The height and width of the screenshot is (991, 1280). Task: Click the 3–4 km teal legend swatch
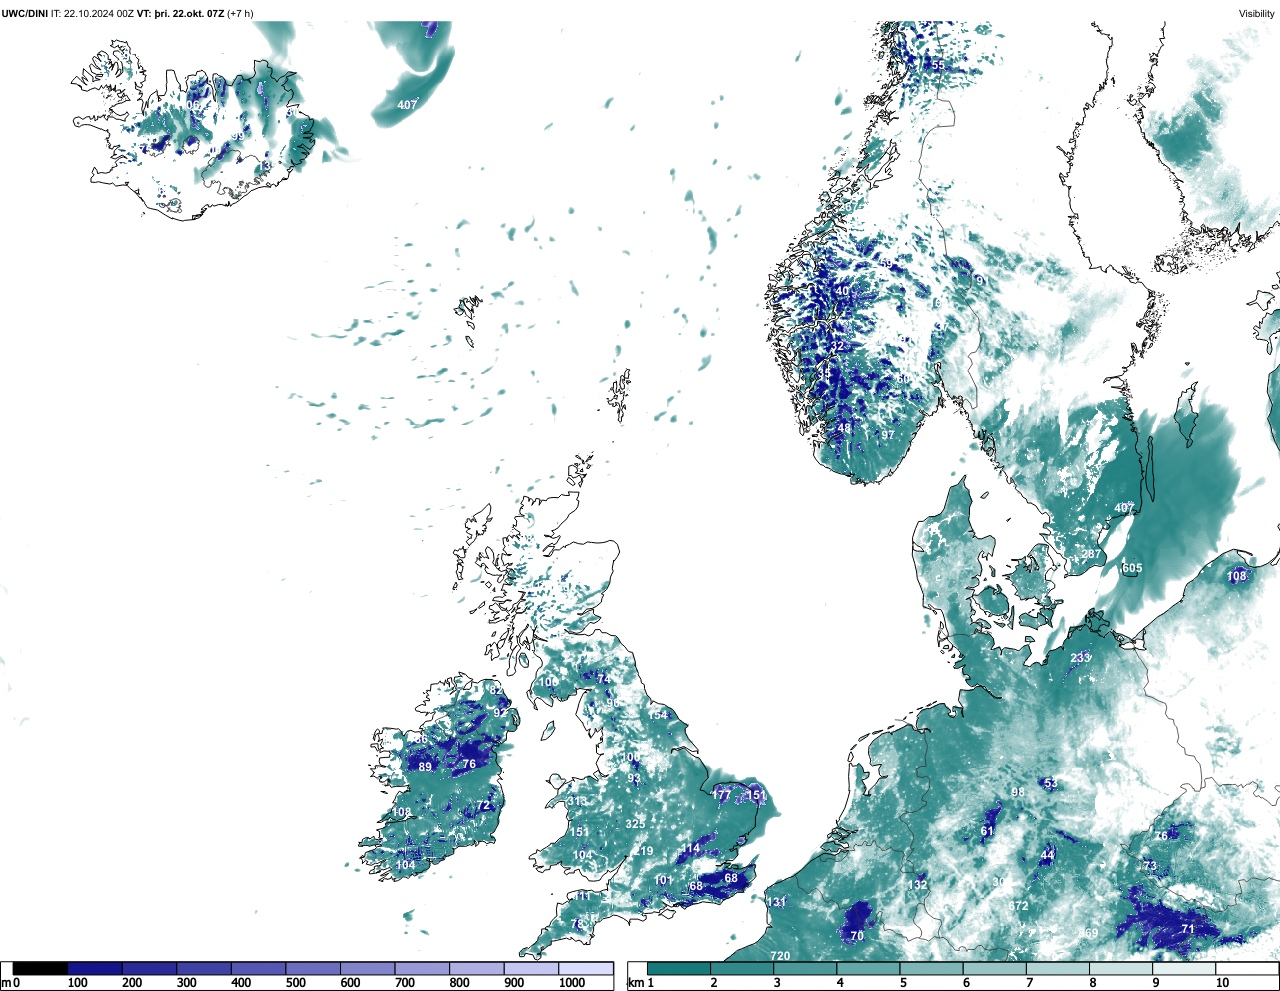point(805,968)
